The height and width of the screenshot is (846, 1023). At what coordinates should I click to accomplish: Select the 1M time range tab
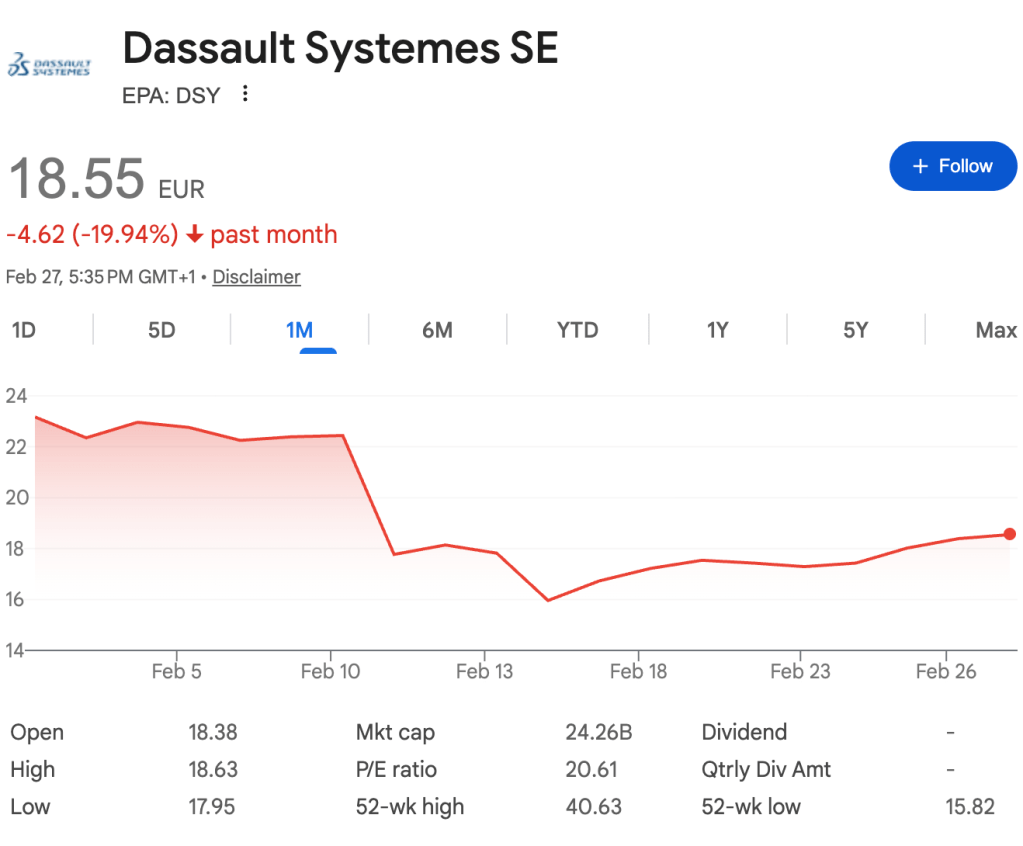(299, 330)
